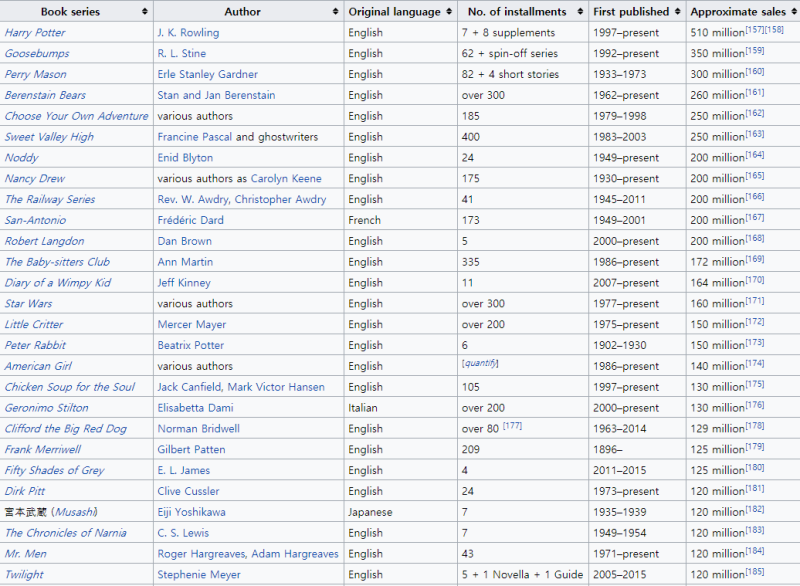Open Jeff Kinney author link

coord(184,283)
